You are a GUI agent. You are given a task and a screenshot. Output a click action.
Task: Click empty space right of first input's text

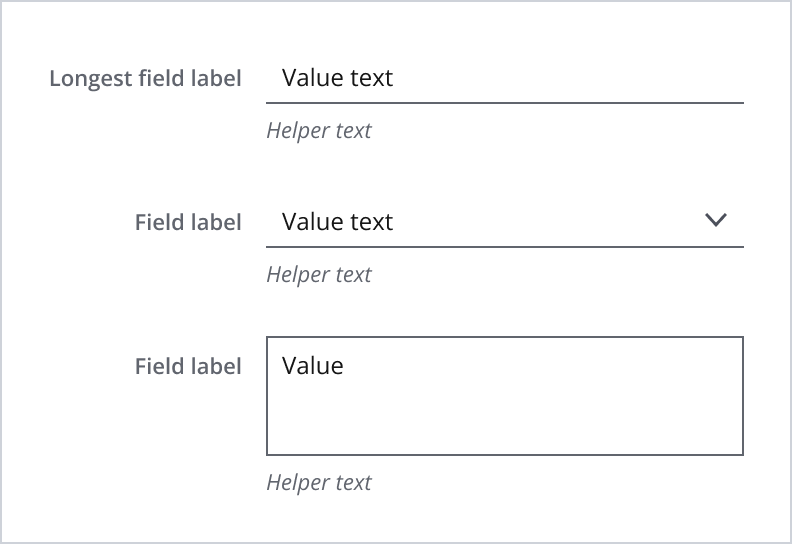click(580, 78)
